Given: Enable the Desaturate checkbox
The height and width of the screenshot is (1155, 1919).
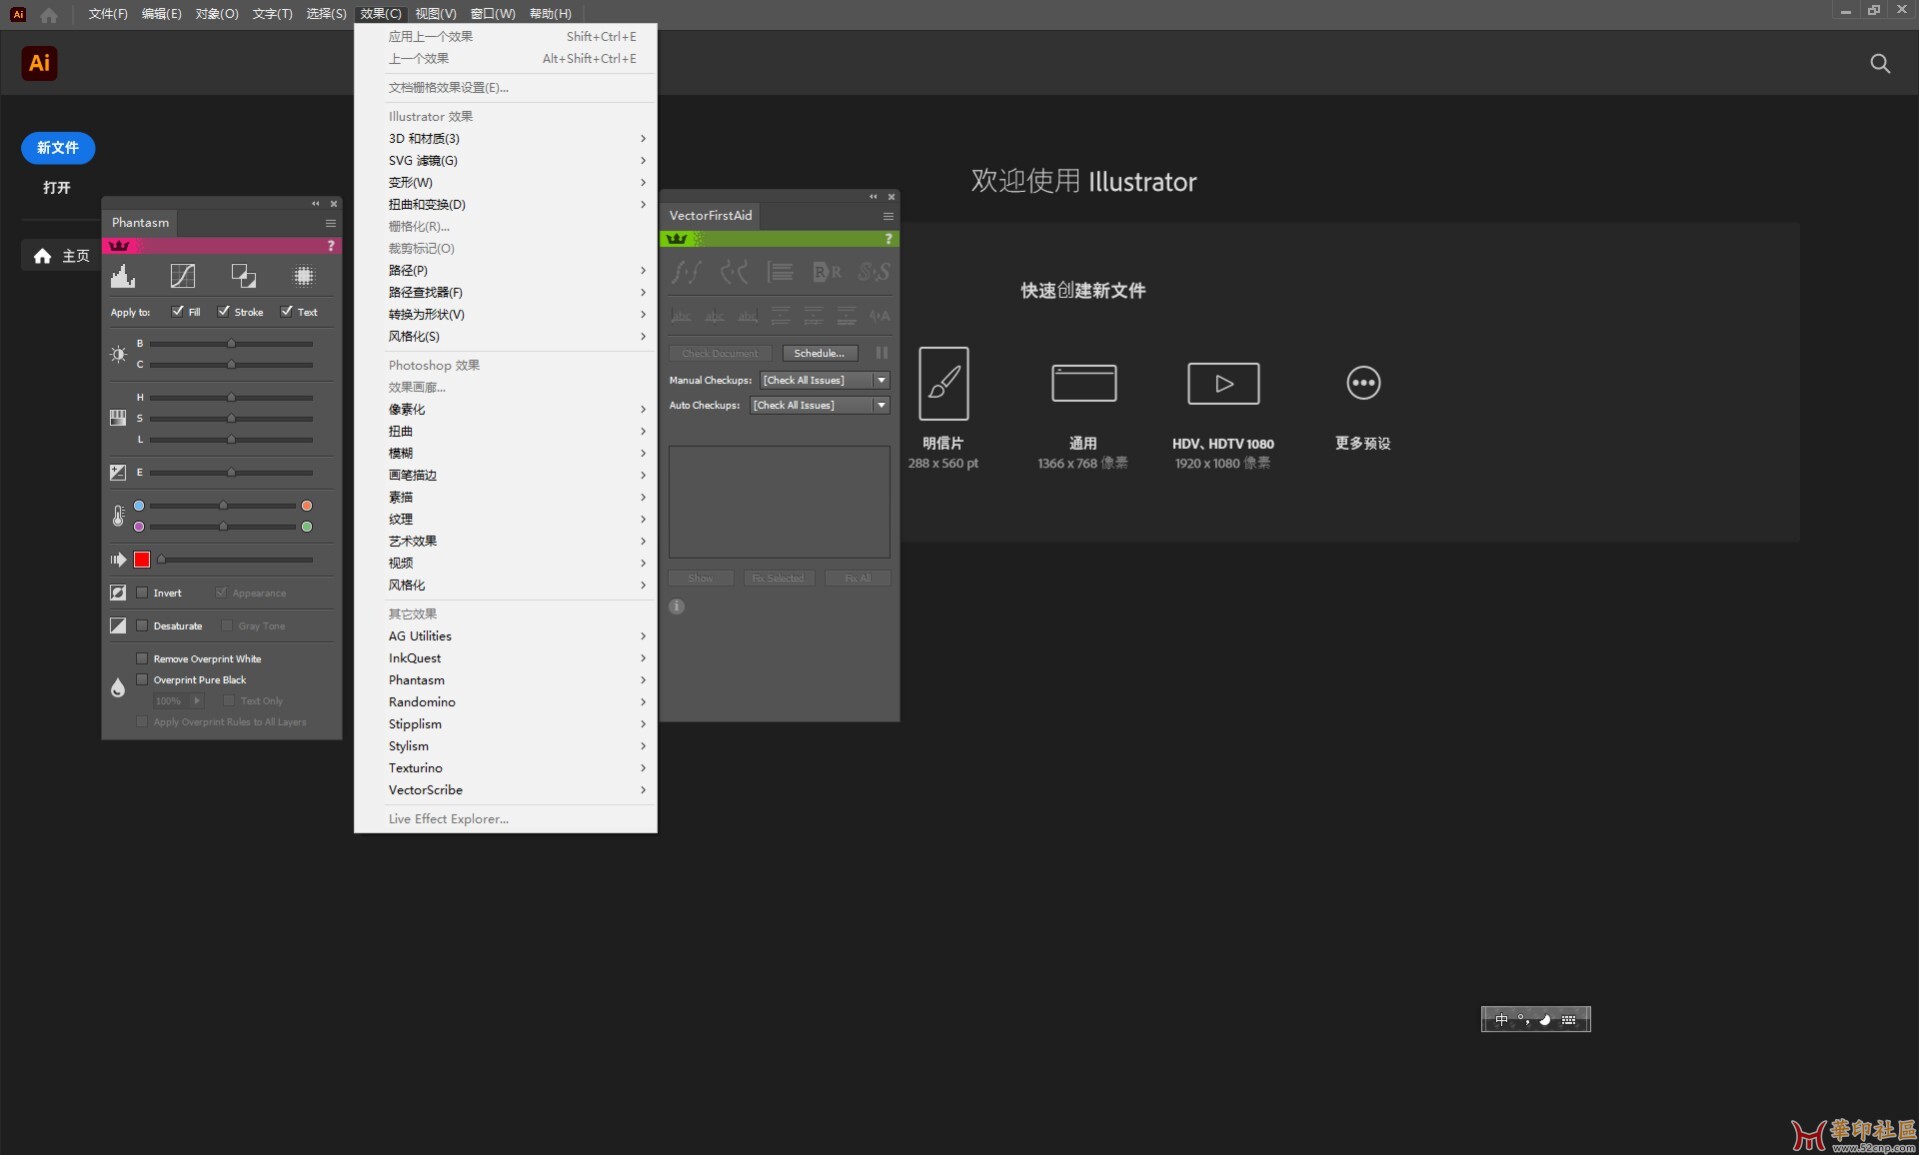Looking at the screenshot, I should coord(142,626).
